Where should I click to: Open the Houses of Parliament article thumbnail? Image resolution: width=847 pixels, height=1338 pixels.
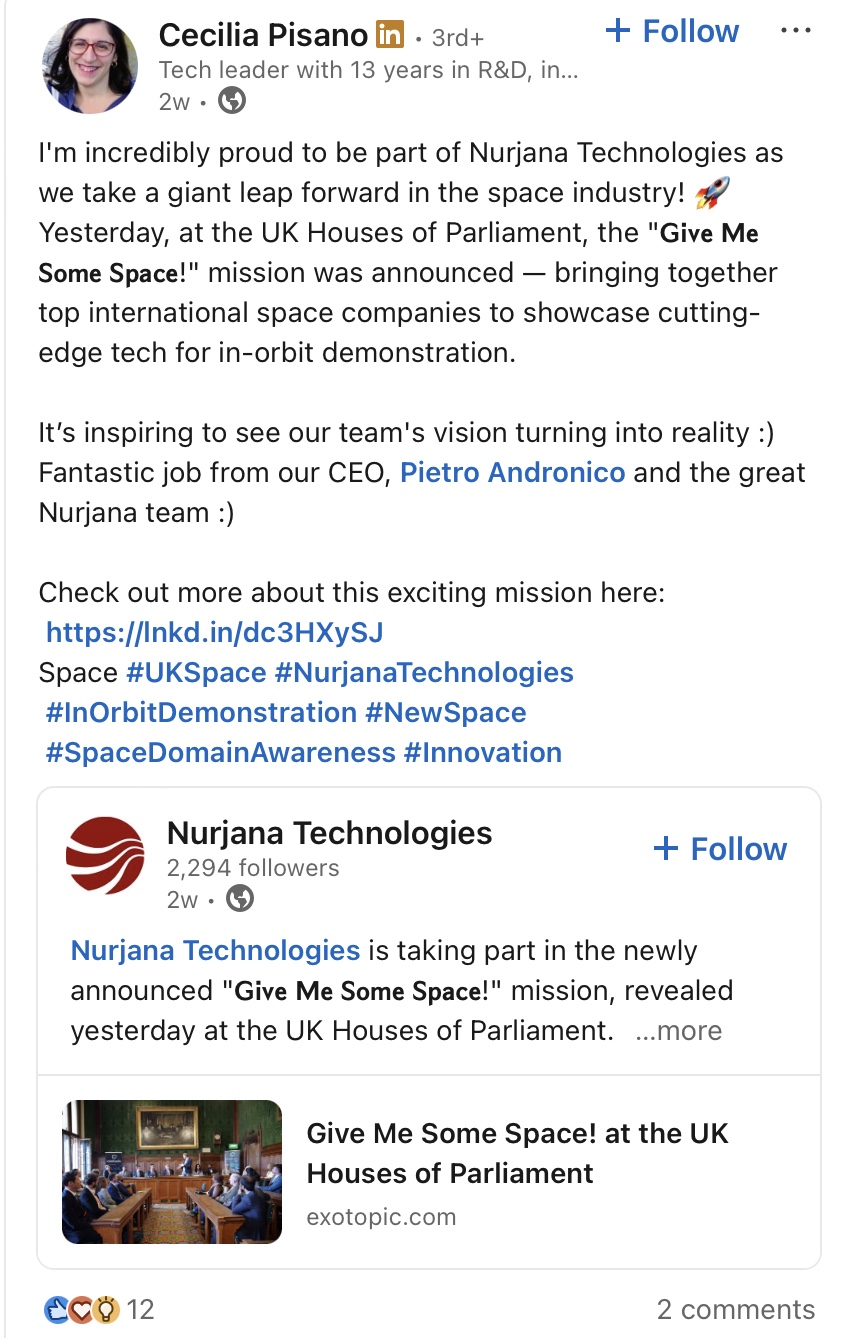point(172,1172)
